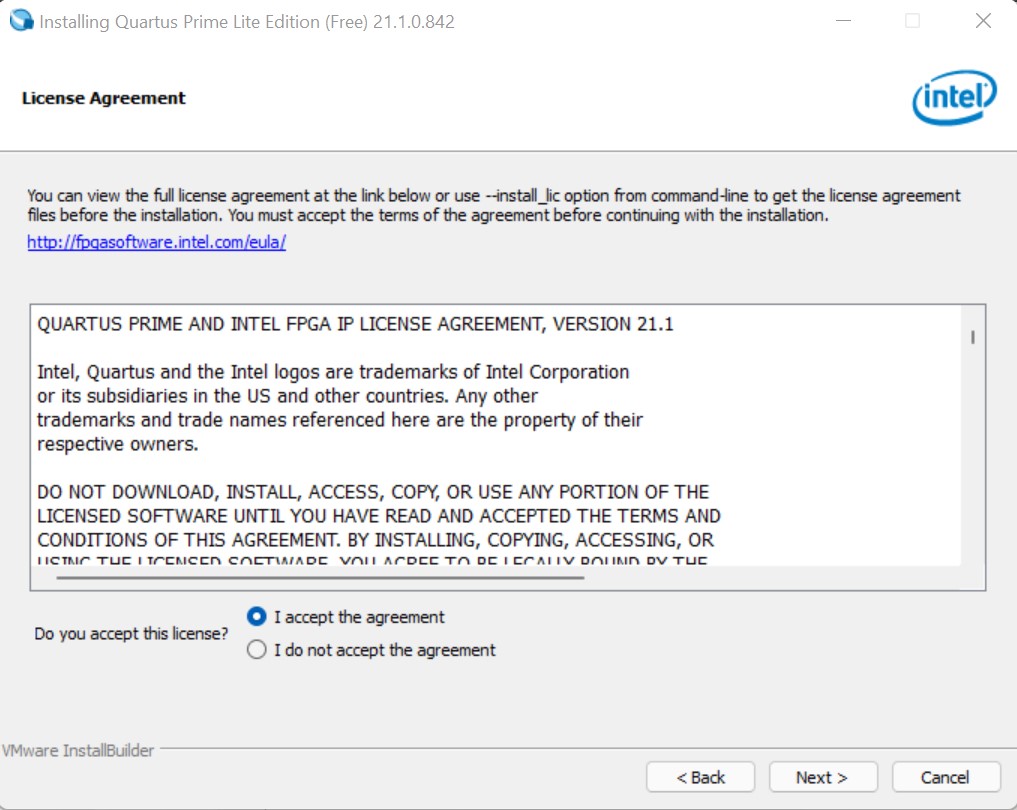Proceed with the Next button
Screen dimensions: 1017x810
(822, 777)
